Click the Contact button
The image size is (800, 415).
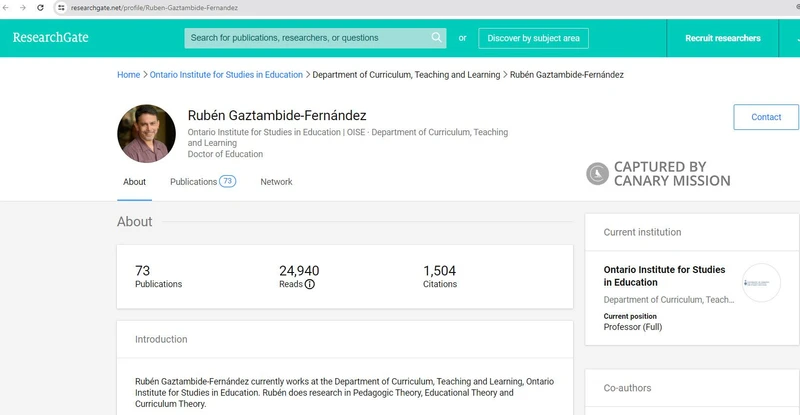tap(766, 117)
